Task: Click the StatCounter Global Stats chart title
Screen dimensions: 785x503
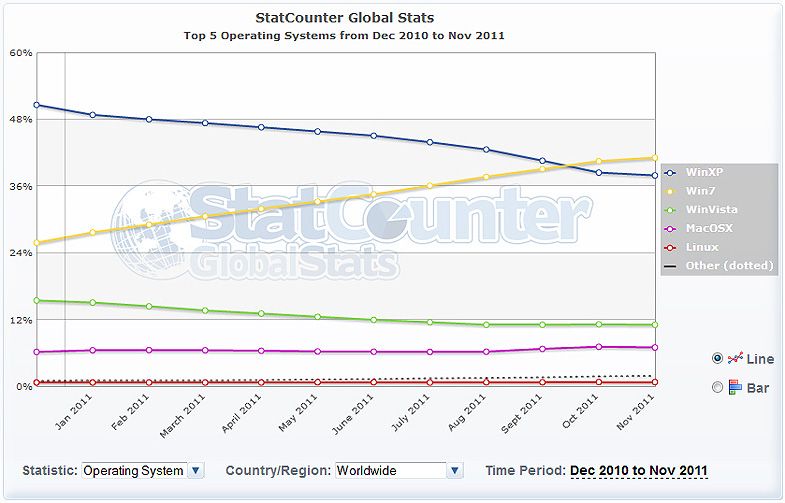Action: click(x=345, y=17)
